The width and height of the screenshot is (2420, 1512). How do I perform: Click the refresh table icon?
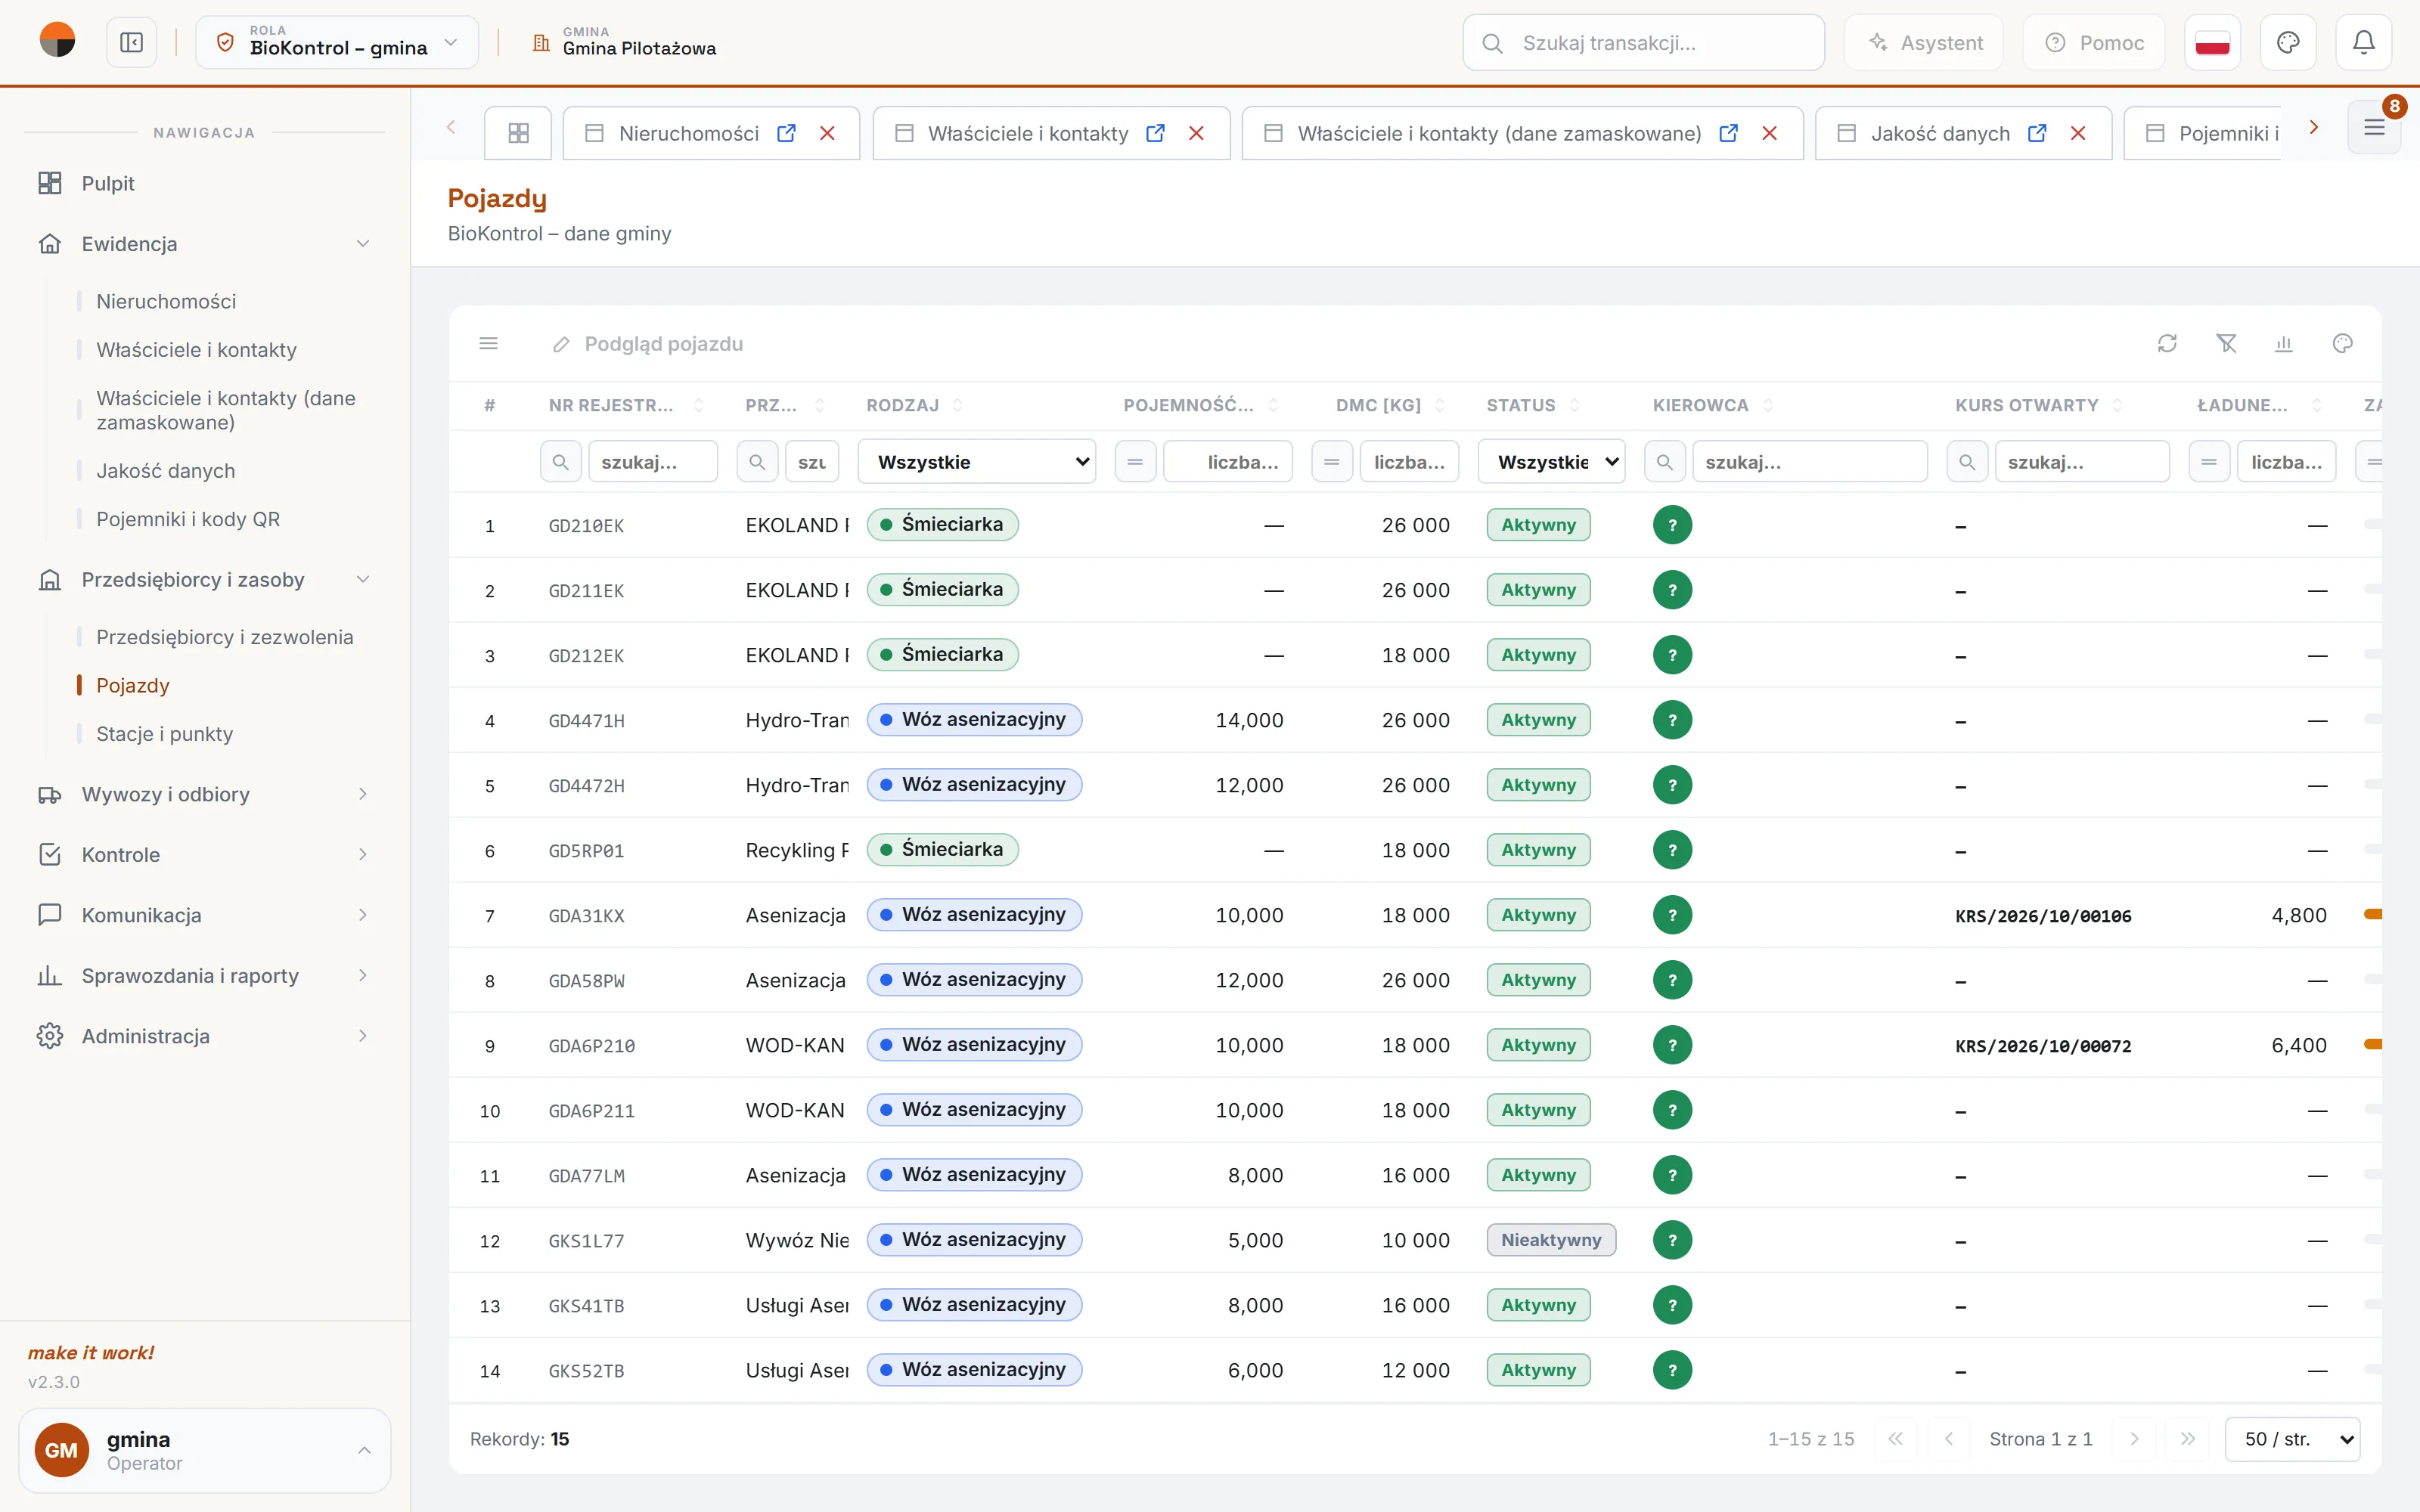pyautogui.click(x=2167, y=344)
